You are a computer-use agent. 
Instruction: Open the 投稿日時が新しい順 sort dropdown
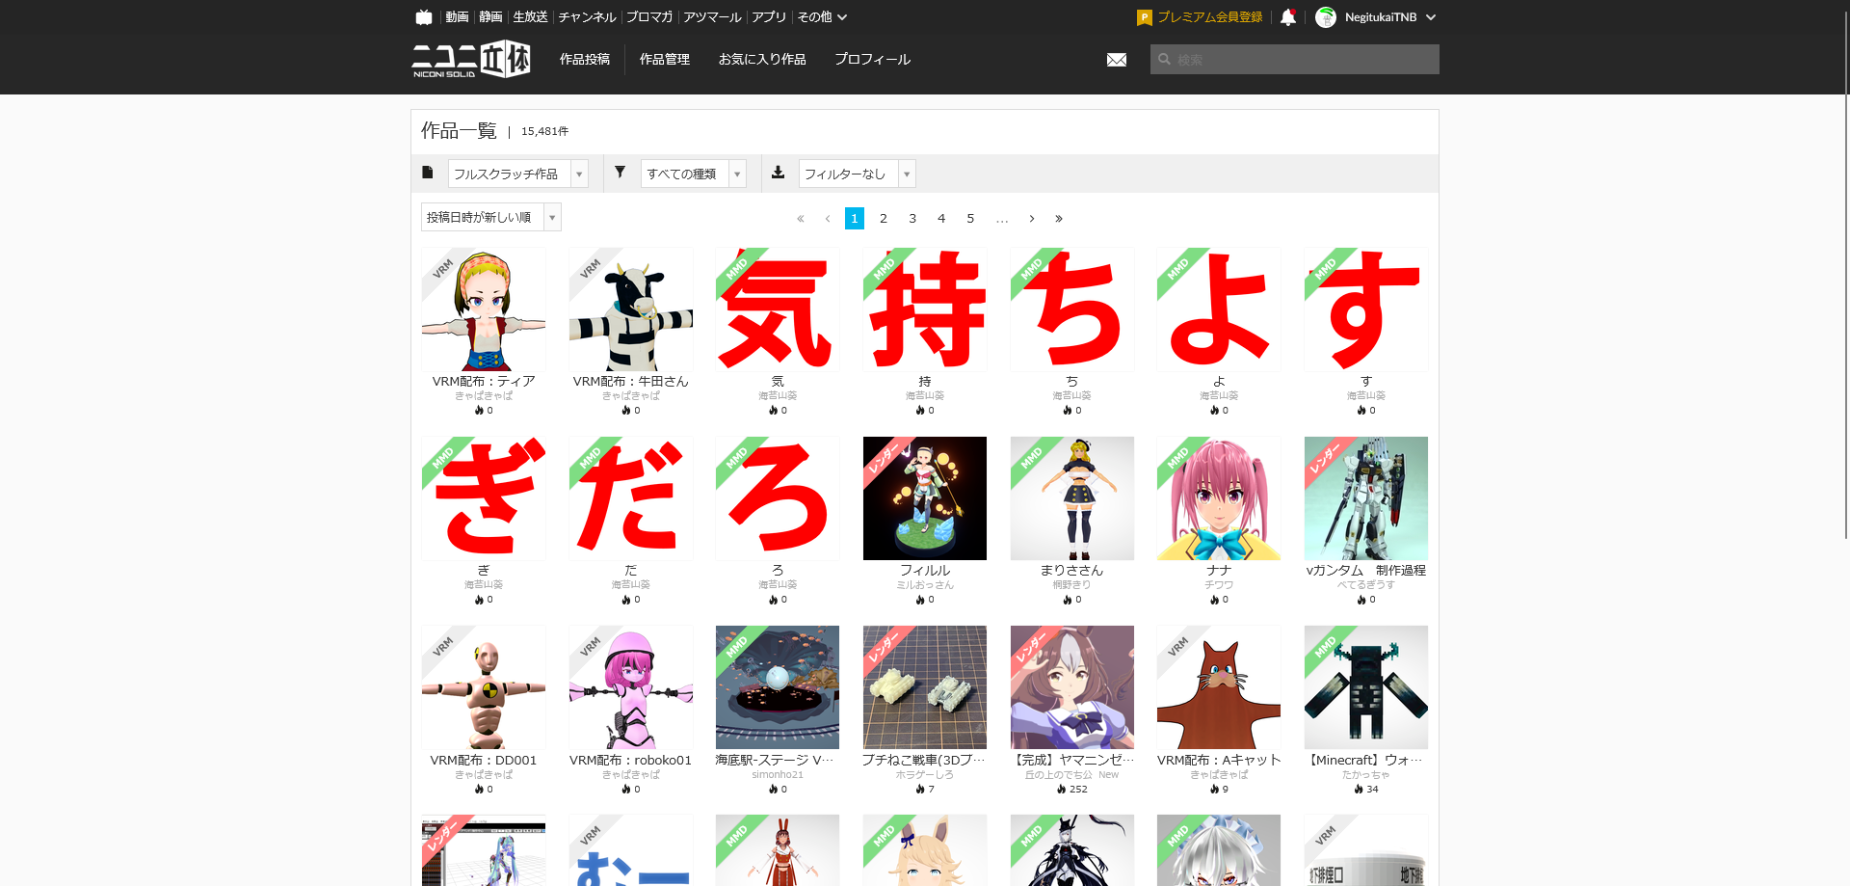tap(491, 217)
